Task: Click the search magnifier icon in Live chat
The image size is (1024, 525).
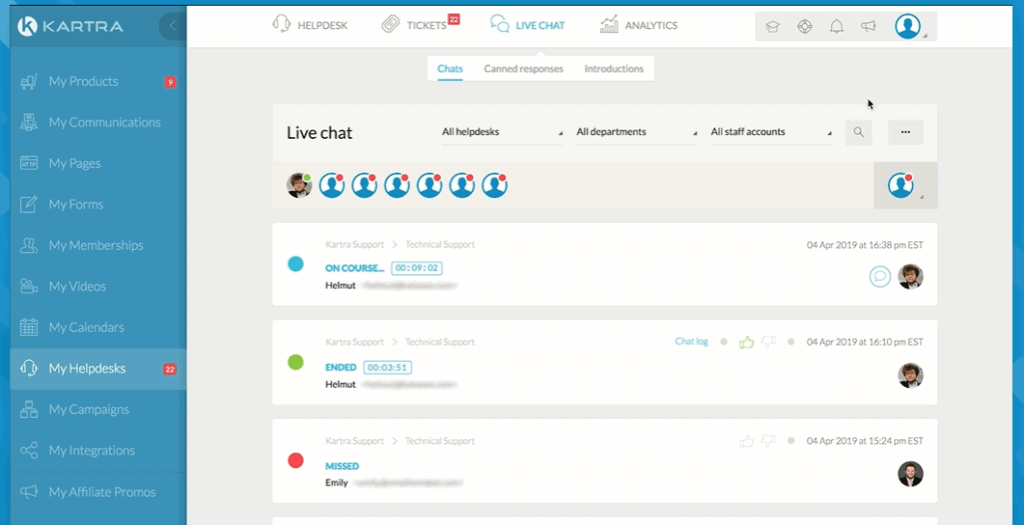Action: tap(858, 132)
